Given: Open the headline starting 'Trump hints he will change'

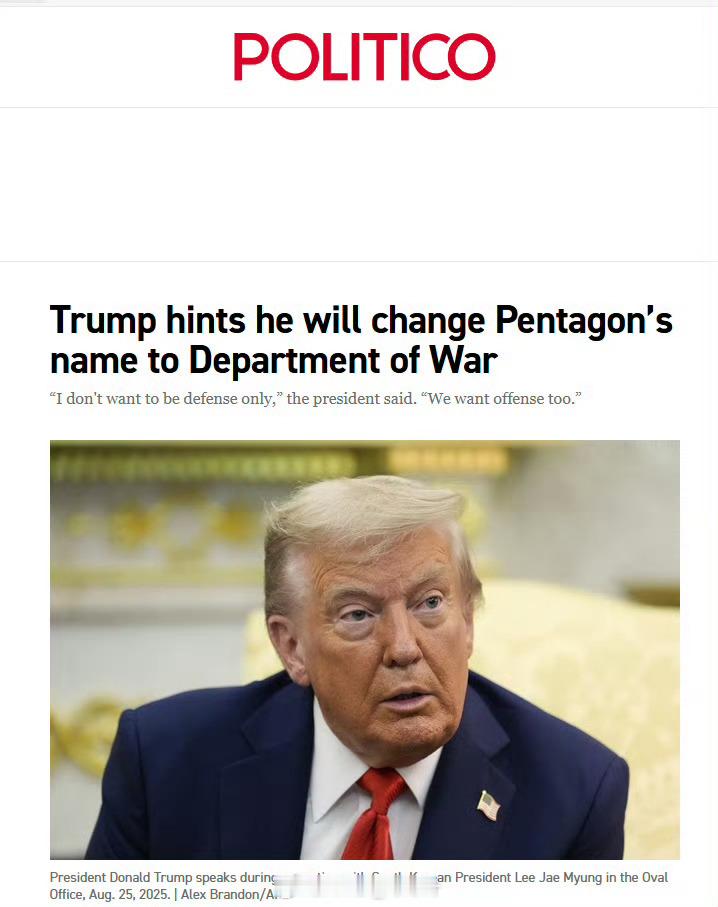Looking at the screenshot, I should [x=361, y=340].
